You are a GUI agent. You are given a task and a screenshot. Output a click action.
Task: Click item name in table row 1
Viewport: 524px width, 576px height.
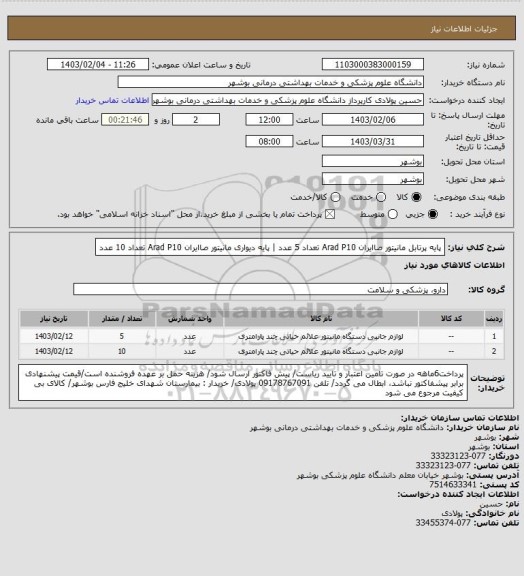coord(321,336)
